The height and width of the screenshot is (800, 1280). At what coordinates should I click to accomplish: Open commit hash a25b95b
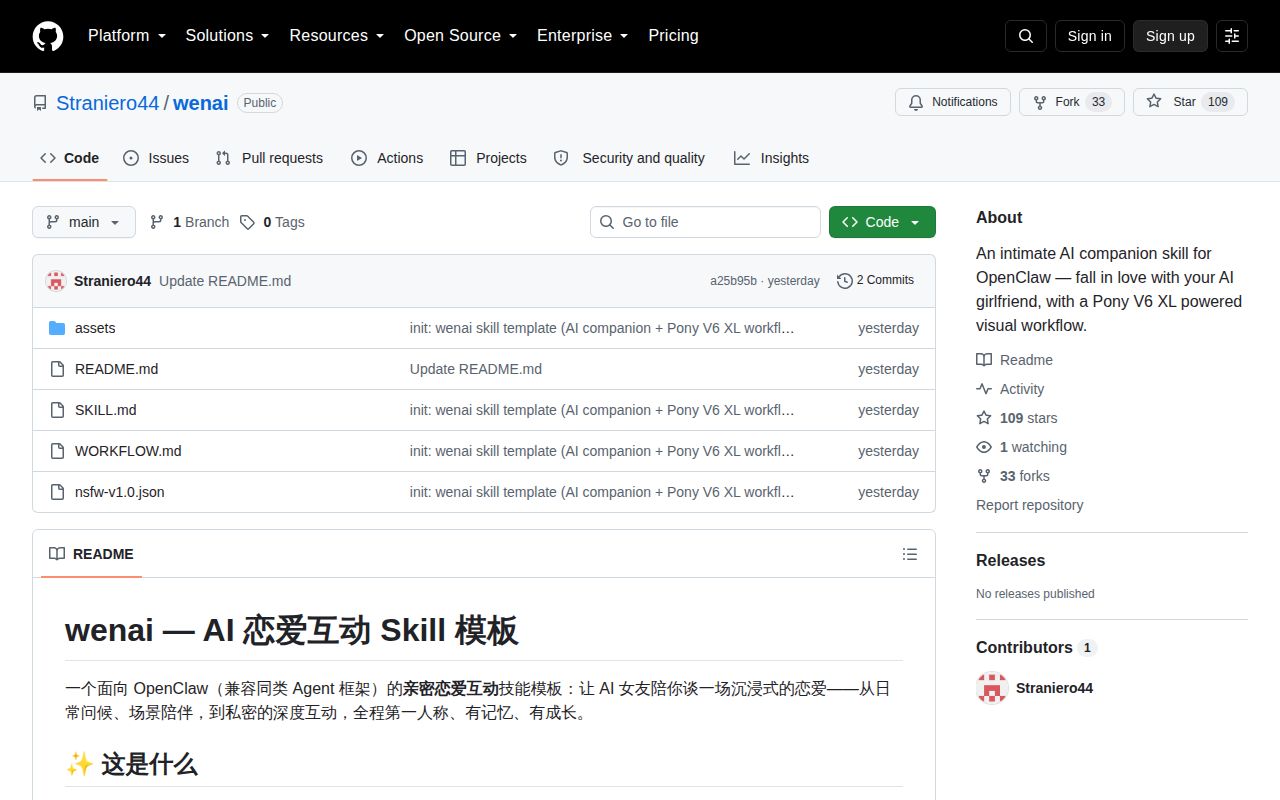coord(734,281)
